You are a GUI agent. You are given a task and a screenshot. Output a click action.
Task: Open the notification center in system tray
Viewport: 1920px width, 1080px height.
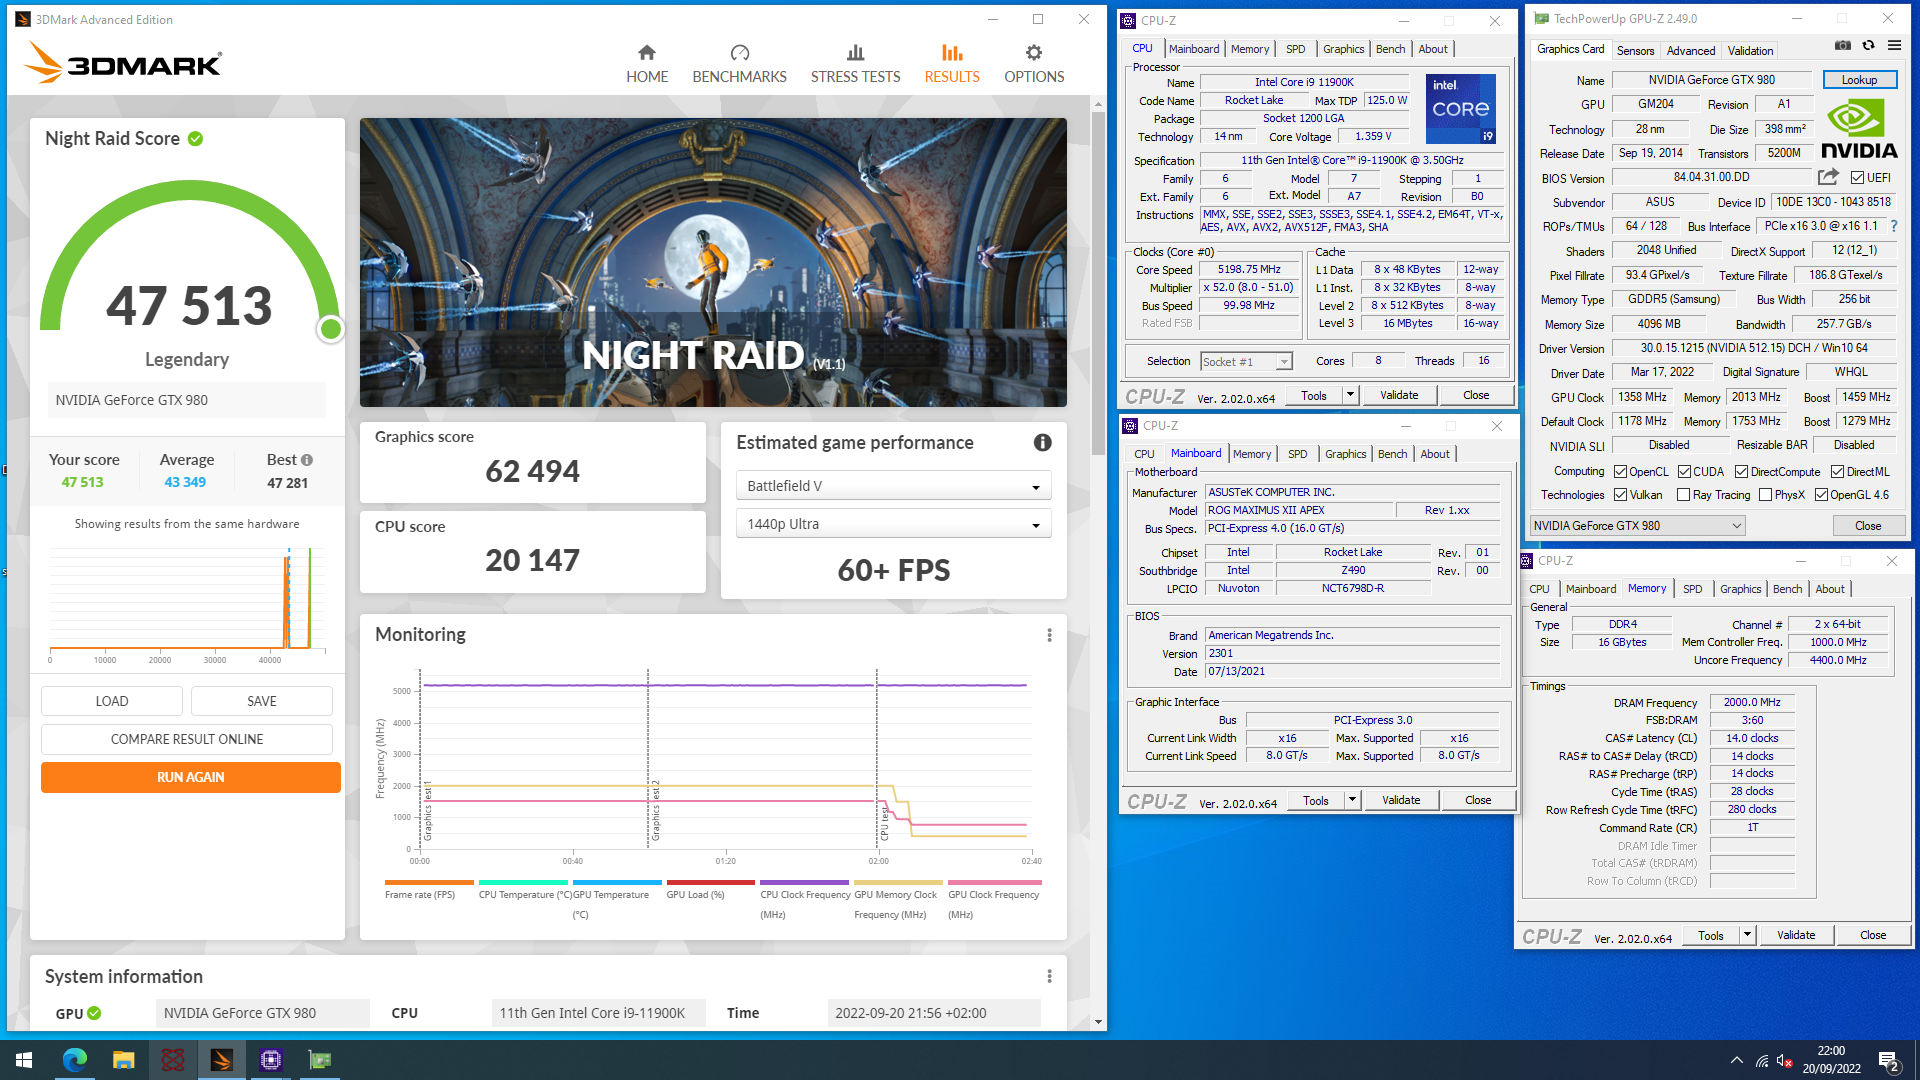(x=1889, y=1060)
